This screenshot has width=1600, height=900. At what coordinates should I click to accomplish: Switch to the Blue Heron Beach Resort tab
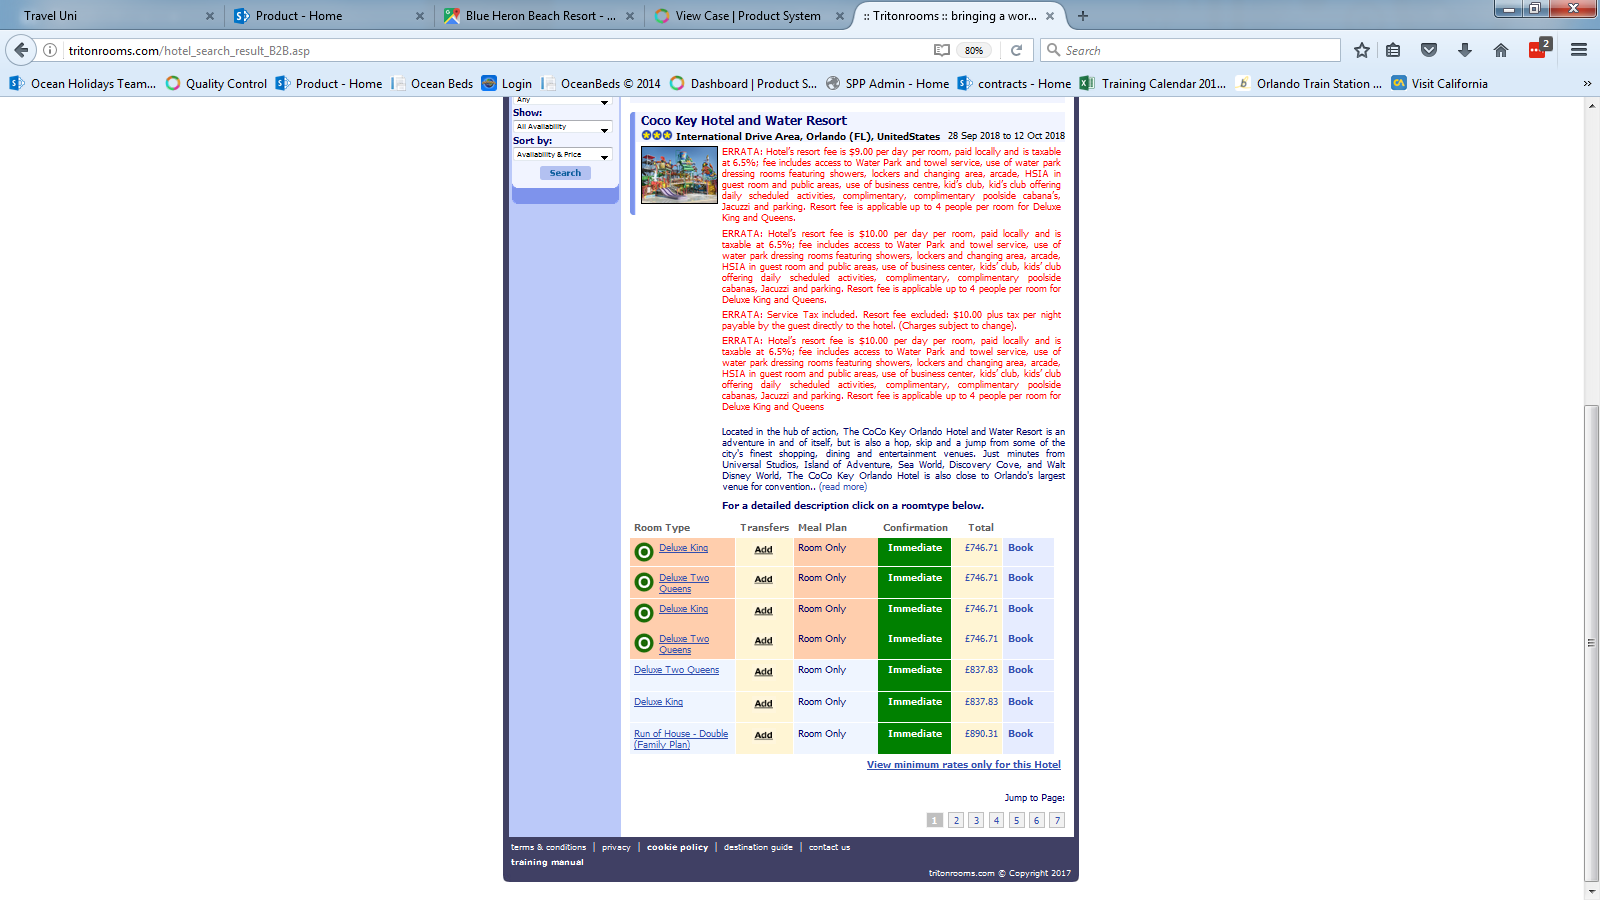(x=540, y=16)
